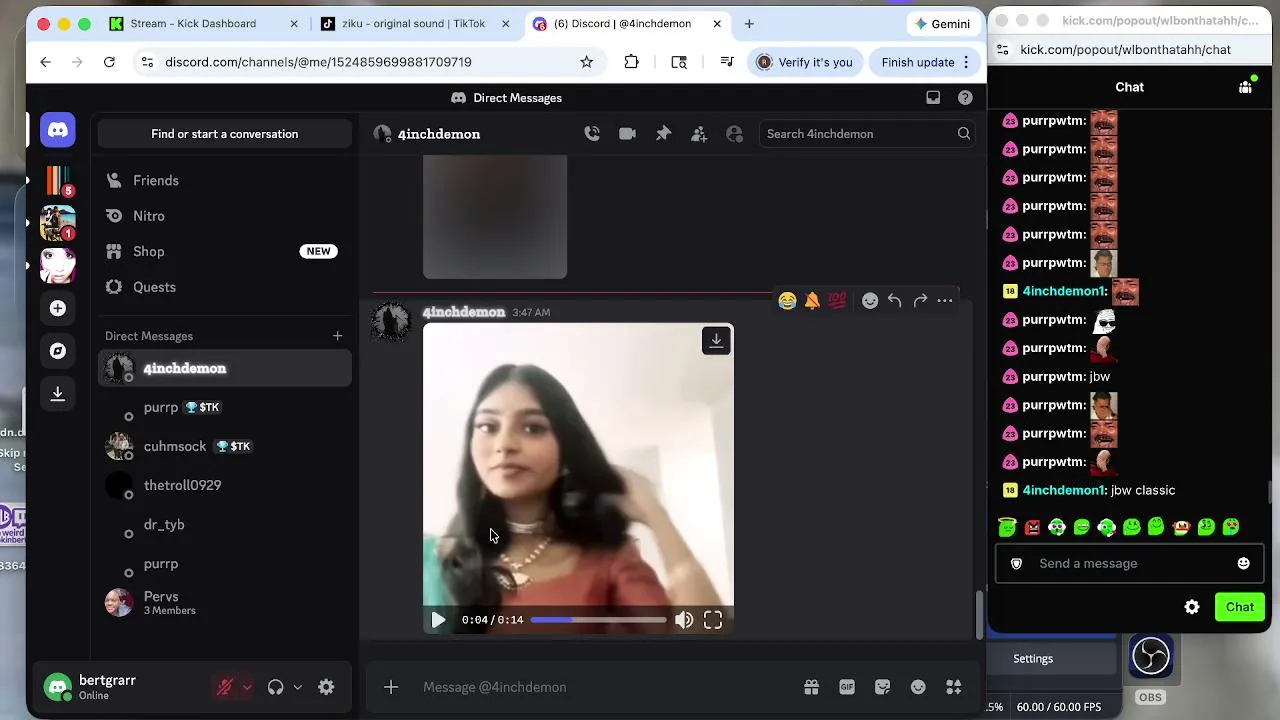Click the Search 4inchdemon field
The image size is (1280, 720).
click(865, 134)
